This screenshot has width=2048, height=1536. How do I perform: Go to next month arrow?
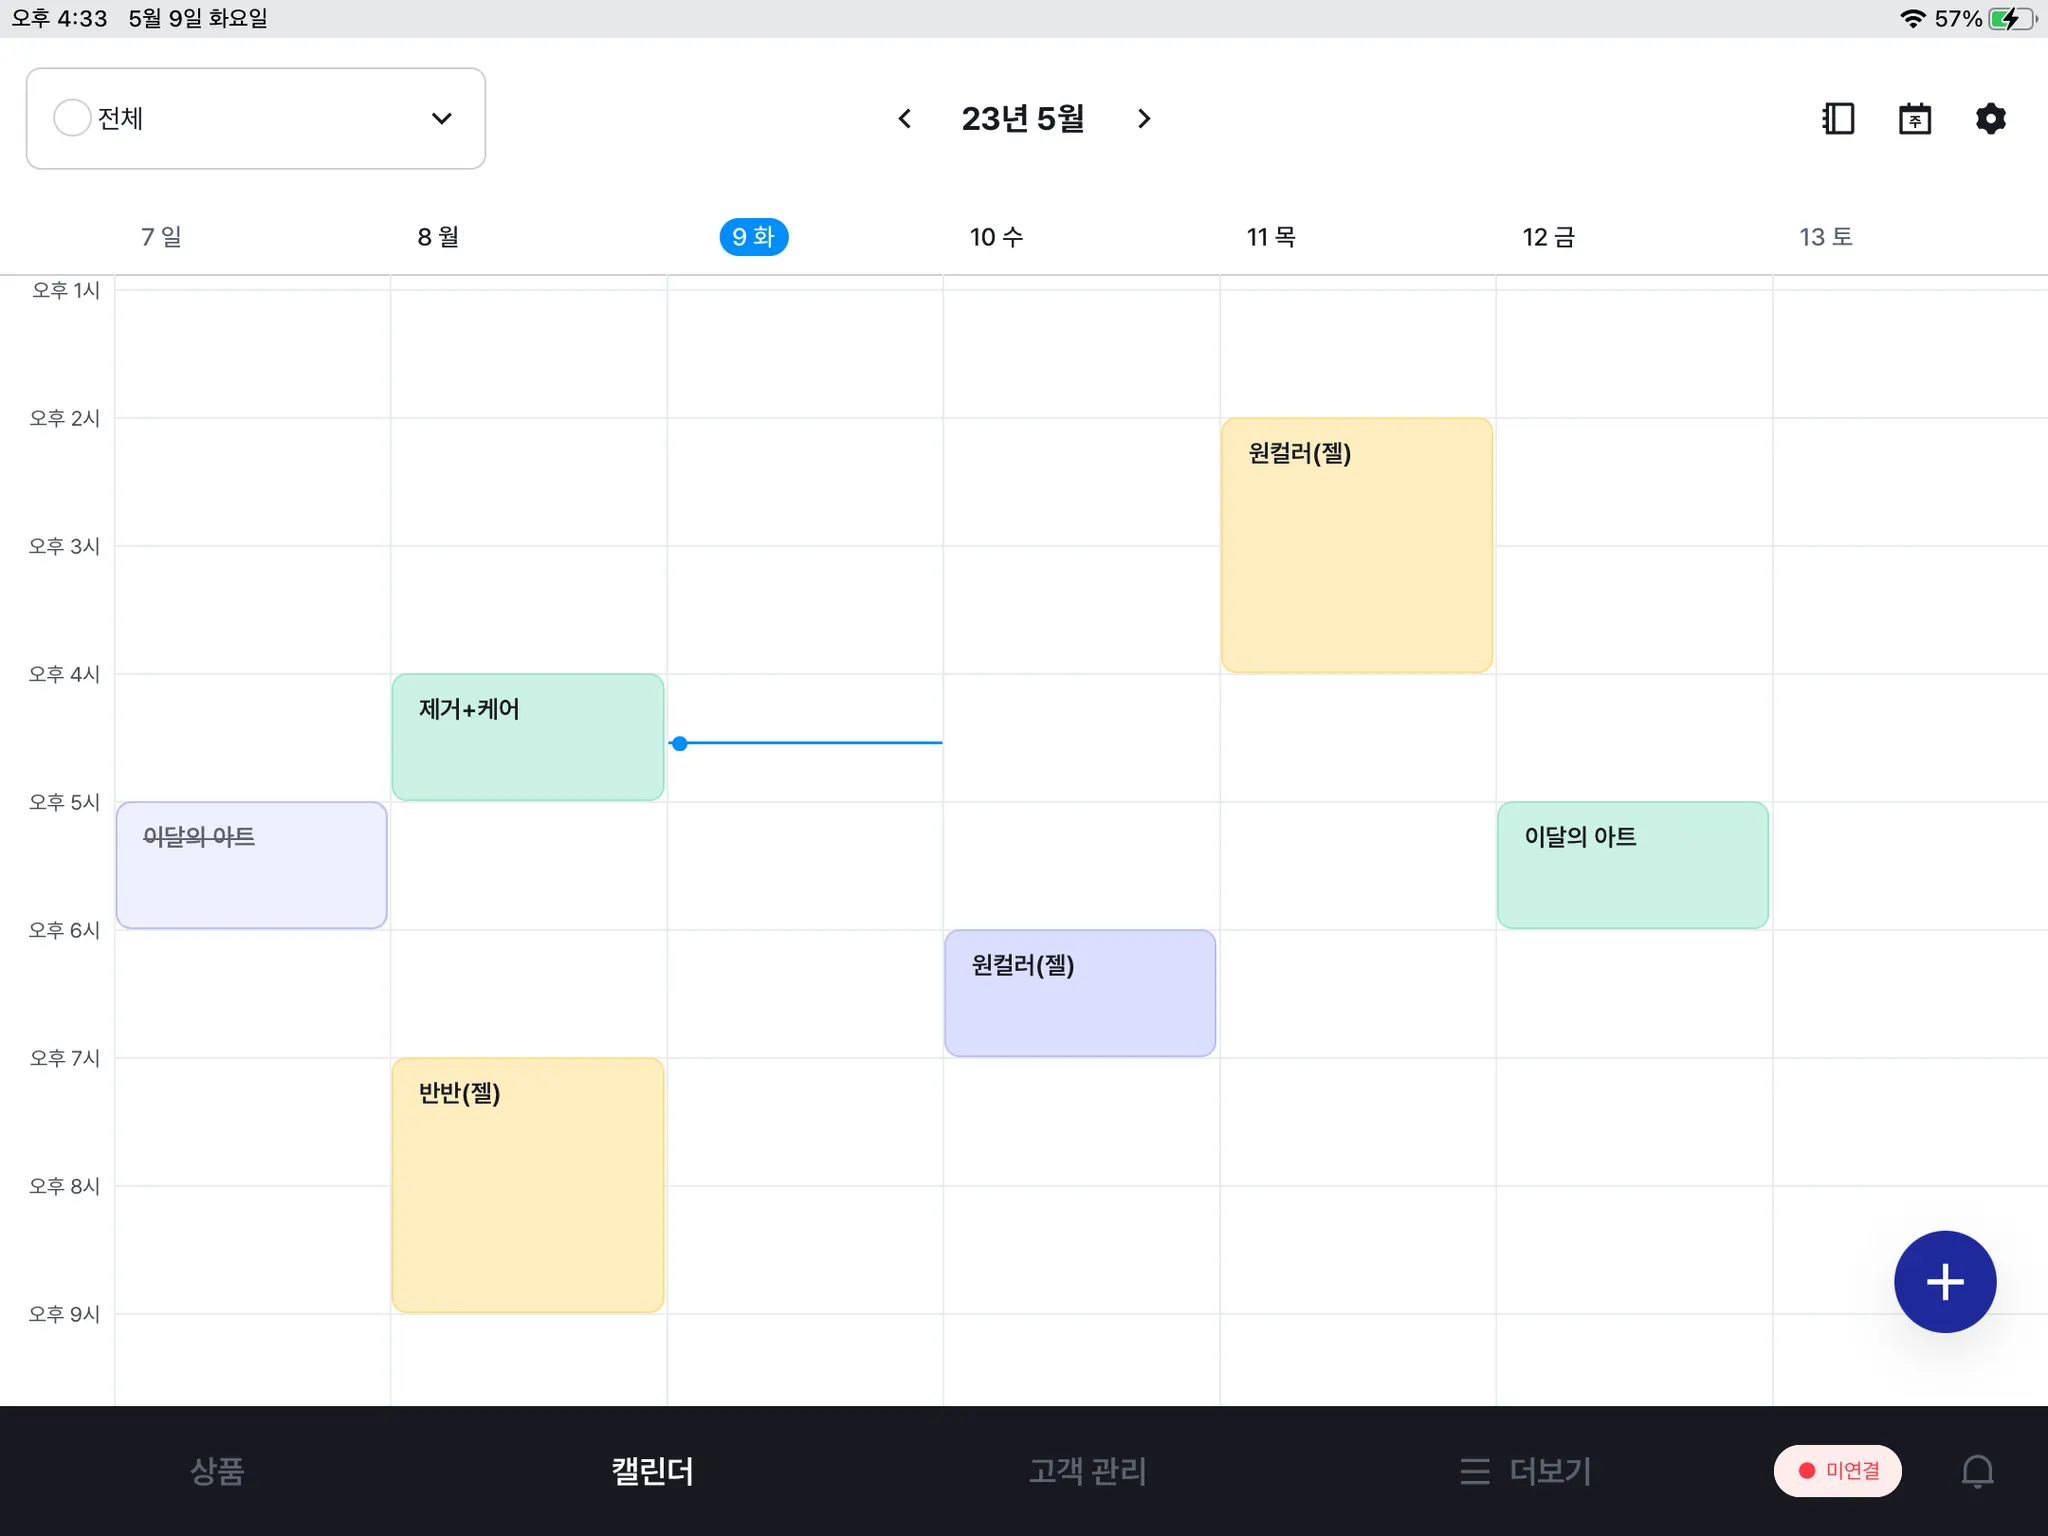[x=1144, y=119]
